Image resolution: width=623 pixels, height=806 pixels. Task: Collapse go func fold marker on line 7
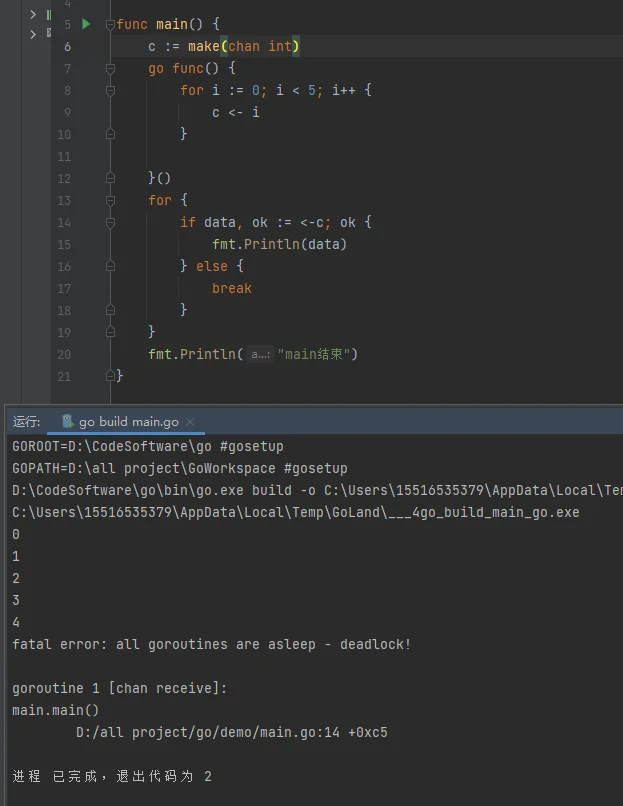pyautogui.click(x=110, y=68)
